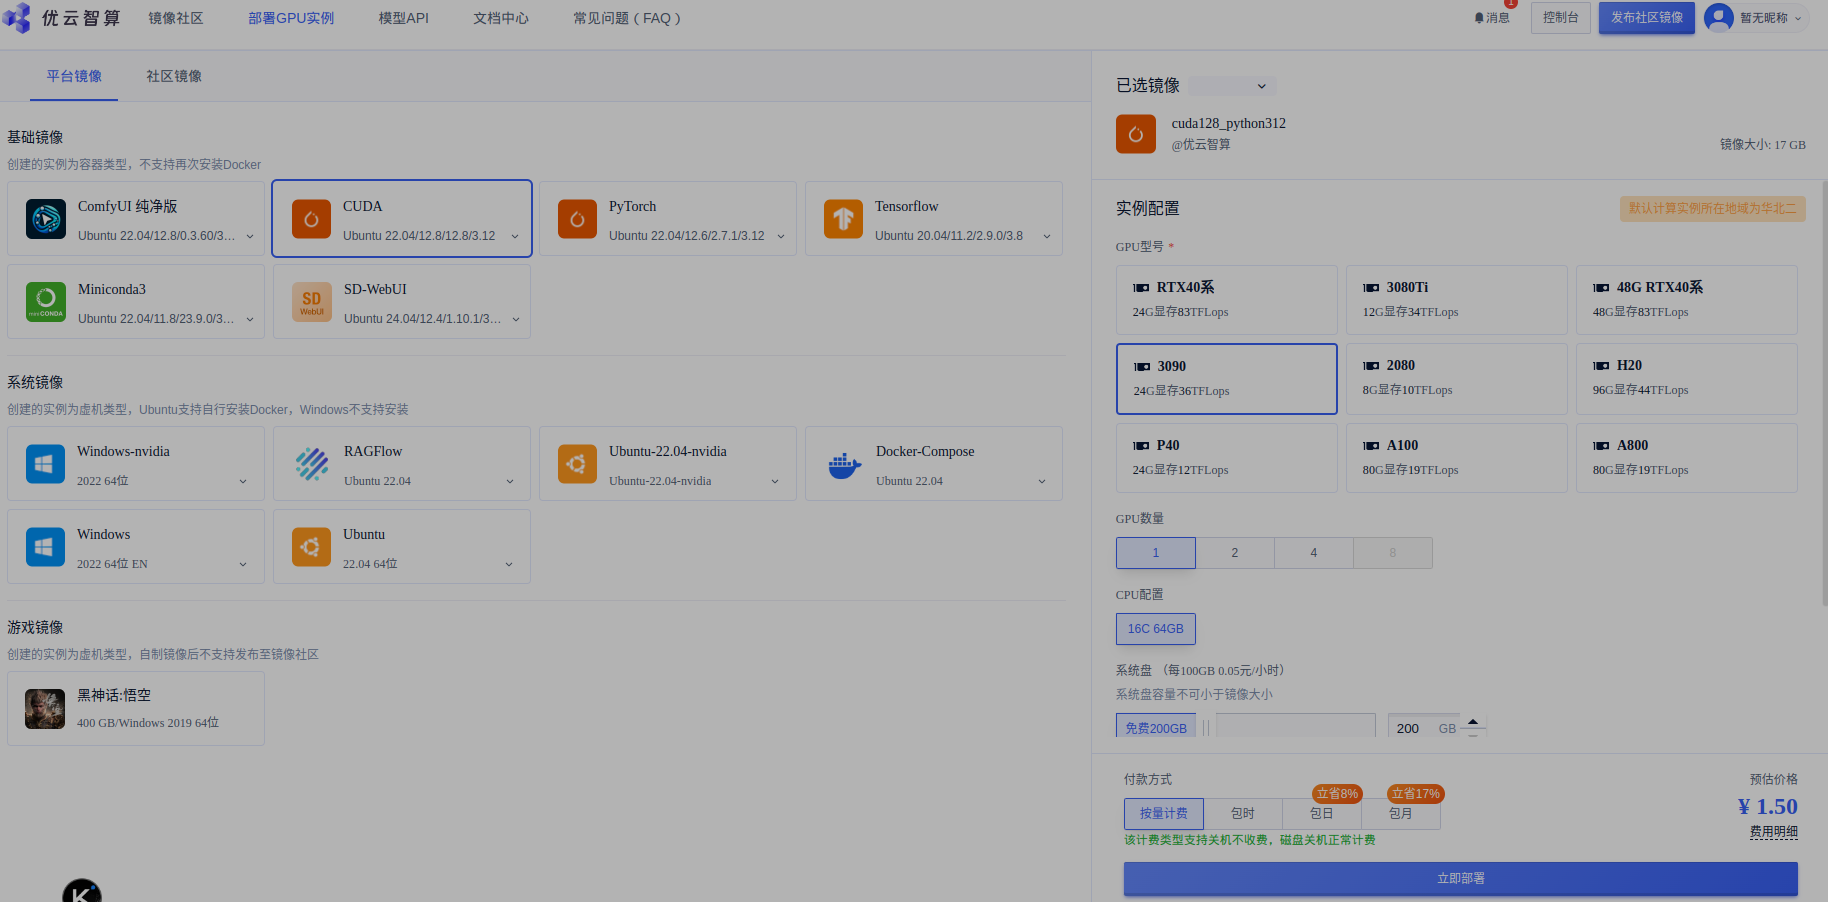Viewport: 1828px width, 902px height.
Task: Click the RAGFlow image icon
Action: tap(312, 464)
